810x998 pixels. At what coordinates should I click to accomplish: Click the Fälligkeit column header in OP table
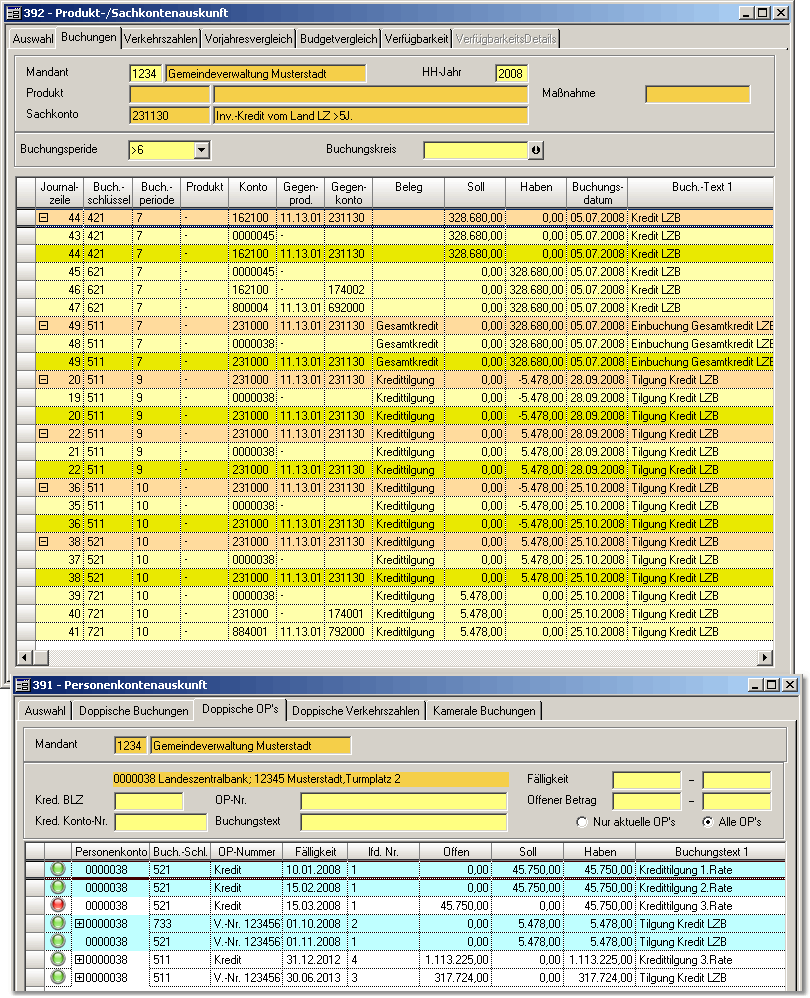tap(314, 852)
